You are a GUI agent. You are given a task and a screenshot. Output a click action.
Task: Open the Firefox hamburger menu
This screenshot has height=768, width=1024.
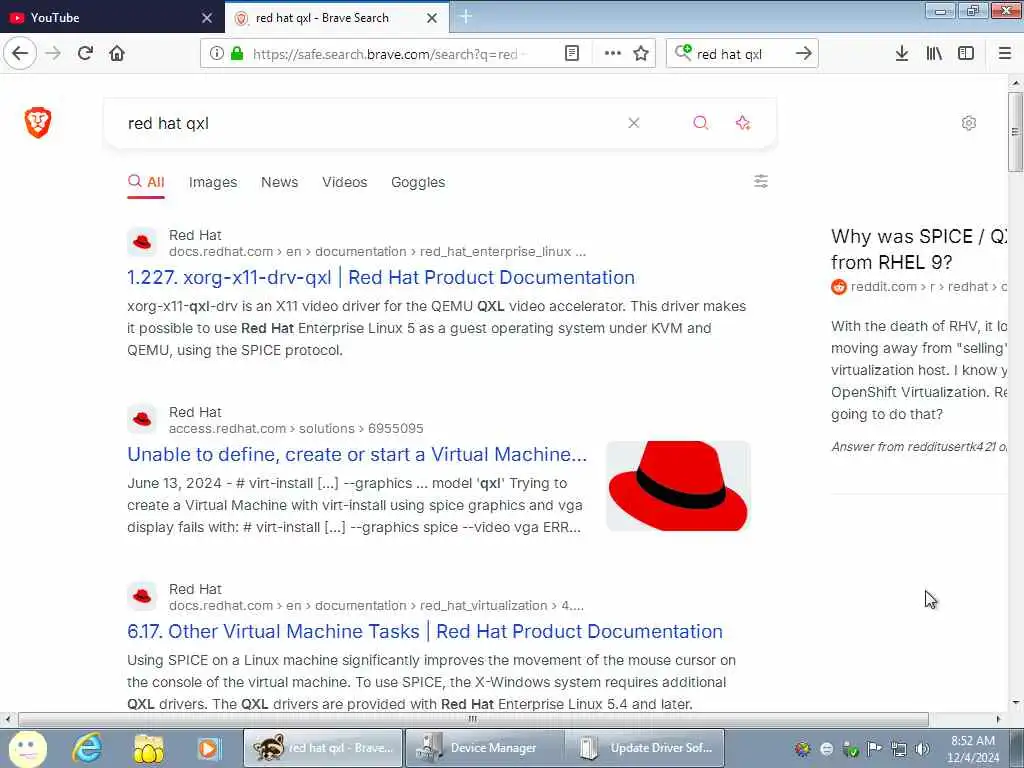coord(1005,54)
